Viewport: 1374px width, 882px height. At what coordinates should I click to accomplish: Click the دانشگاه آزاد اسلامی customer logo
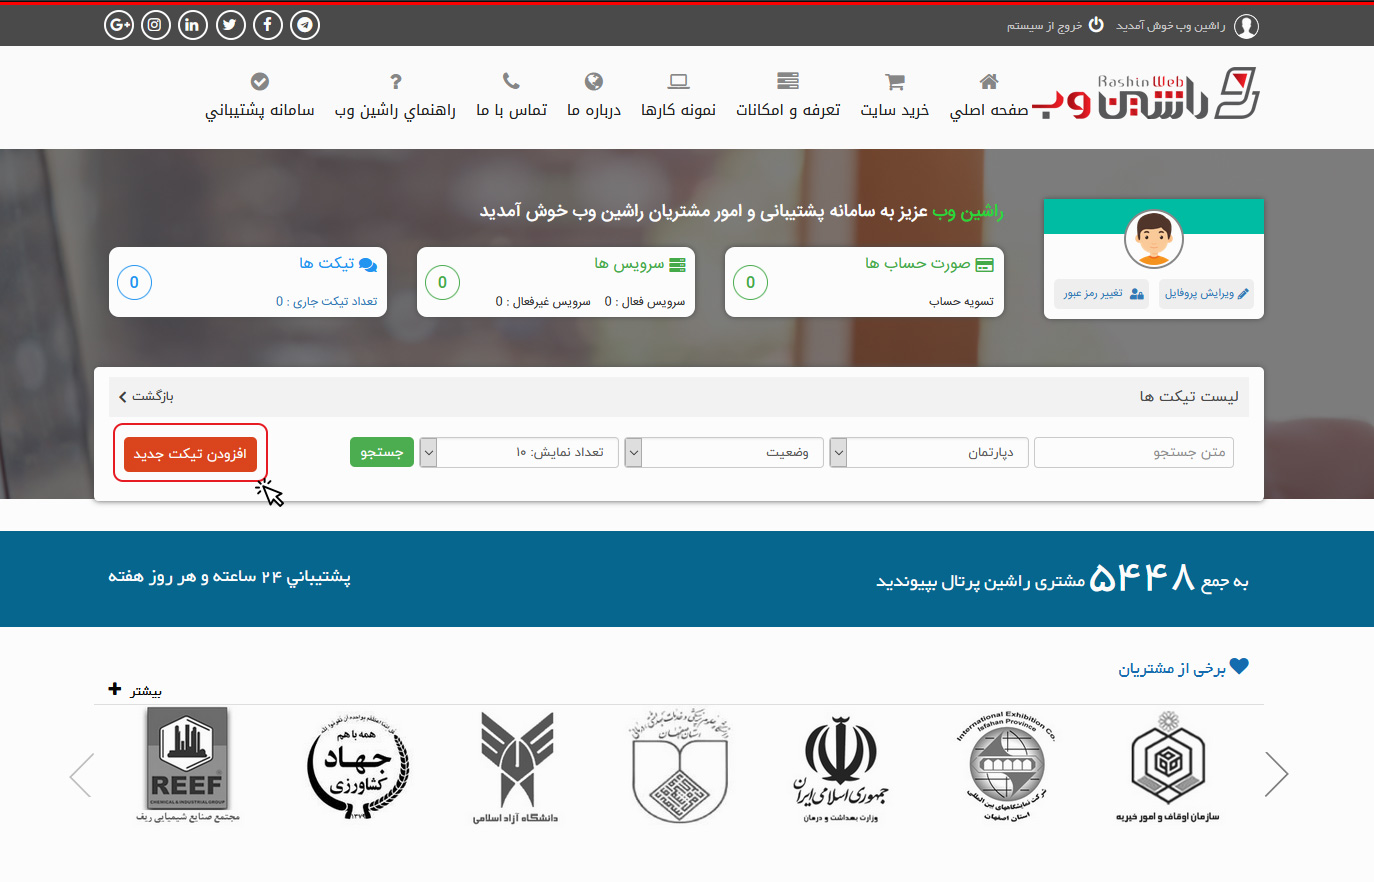[x=516, y=767]
